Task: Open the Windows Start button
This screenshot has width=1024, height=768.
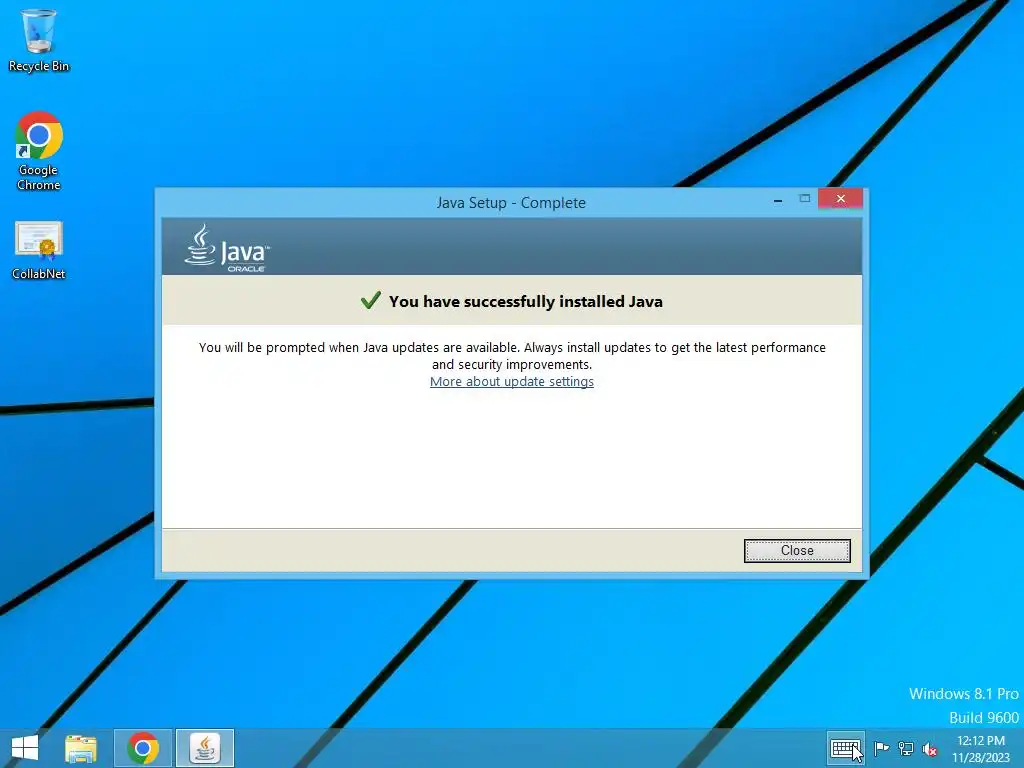Action: (x=25, y=748)
